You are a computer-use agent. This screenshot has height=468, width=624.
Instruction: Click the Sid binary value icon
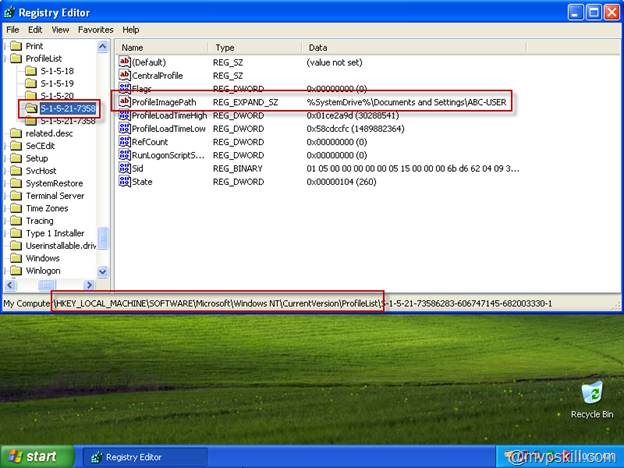click(125, 168)
